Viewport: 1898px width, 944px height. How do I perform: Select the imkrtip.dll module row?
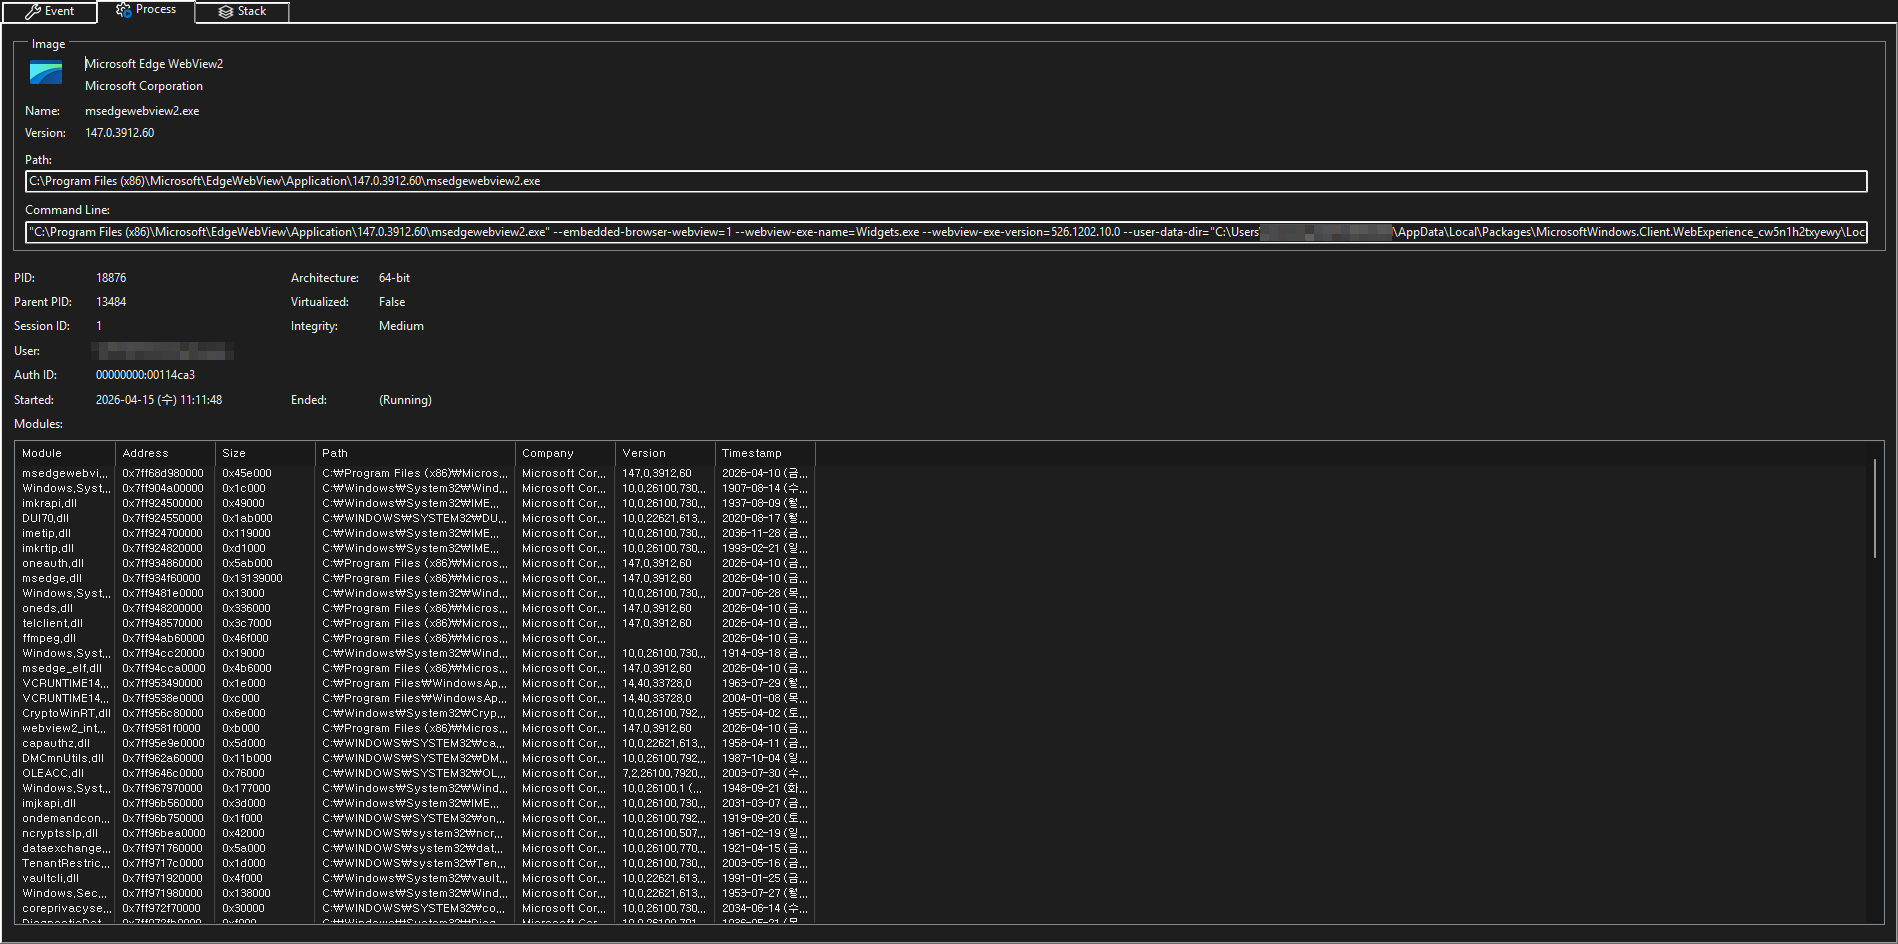point(415,548)
